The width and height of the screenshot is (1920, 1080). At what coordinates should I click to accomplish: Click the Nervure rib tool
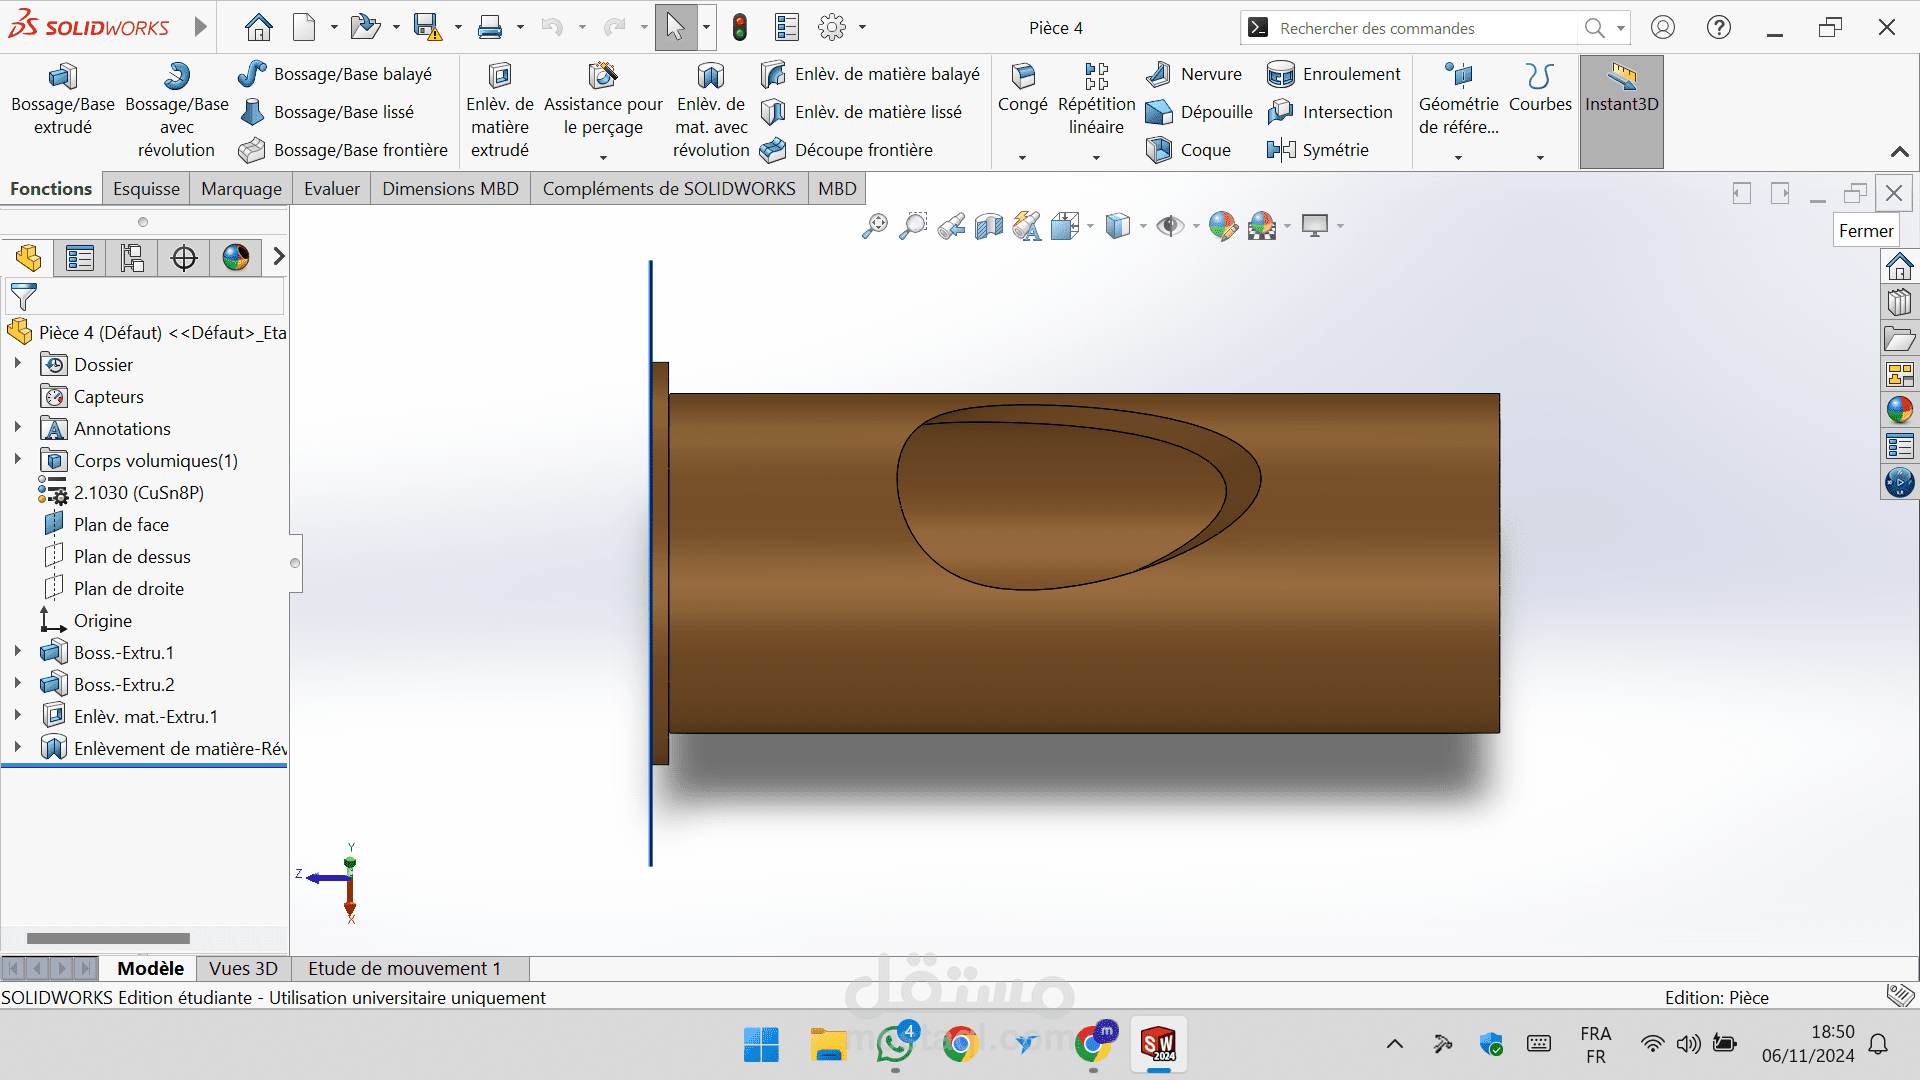tap(1194, 74)
